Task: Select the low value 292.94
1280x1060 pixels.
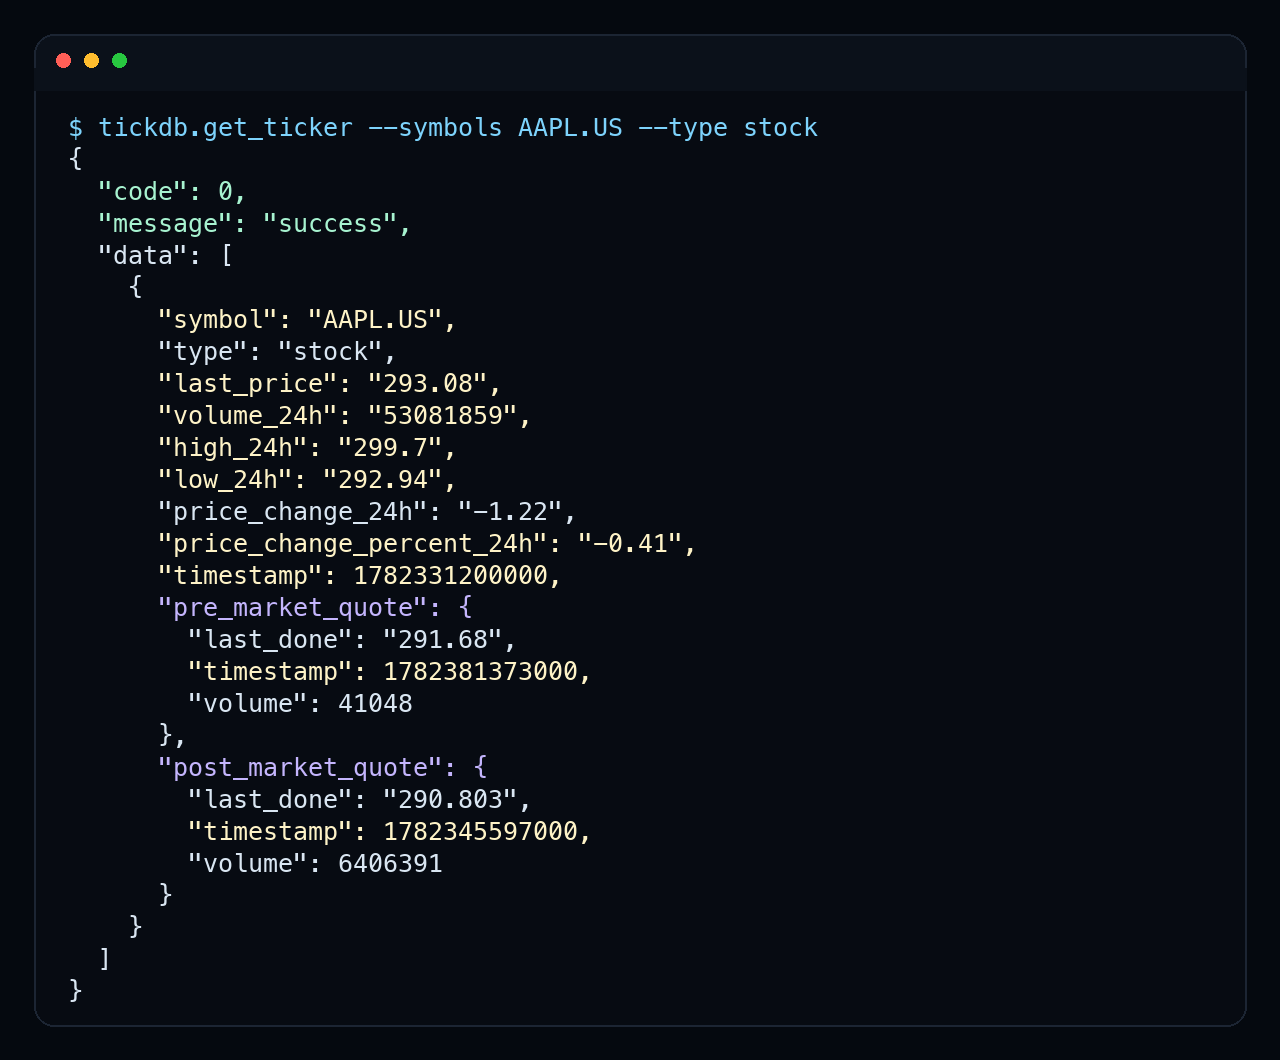Action: (x=383, y=480)
